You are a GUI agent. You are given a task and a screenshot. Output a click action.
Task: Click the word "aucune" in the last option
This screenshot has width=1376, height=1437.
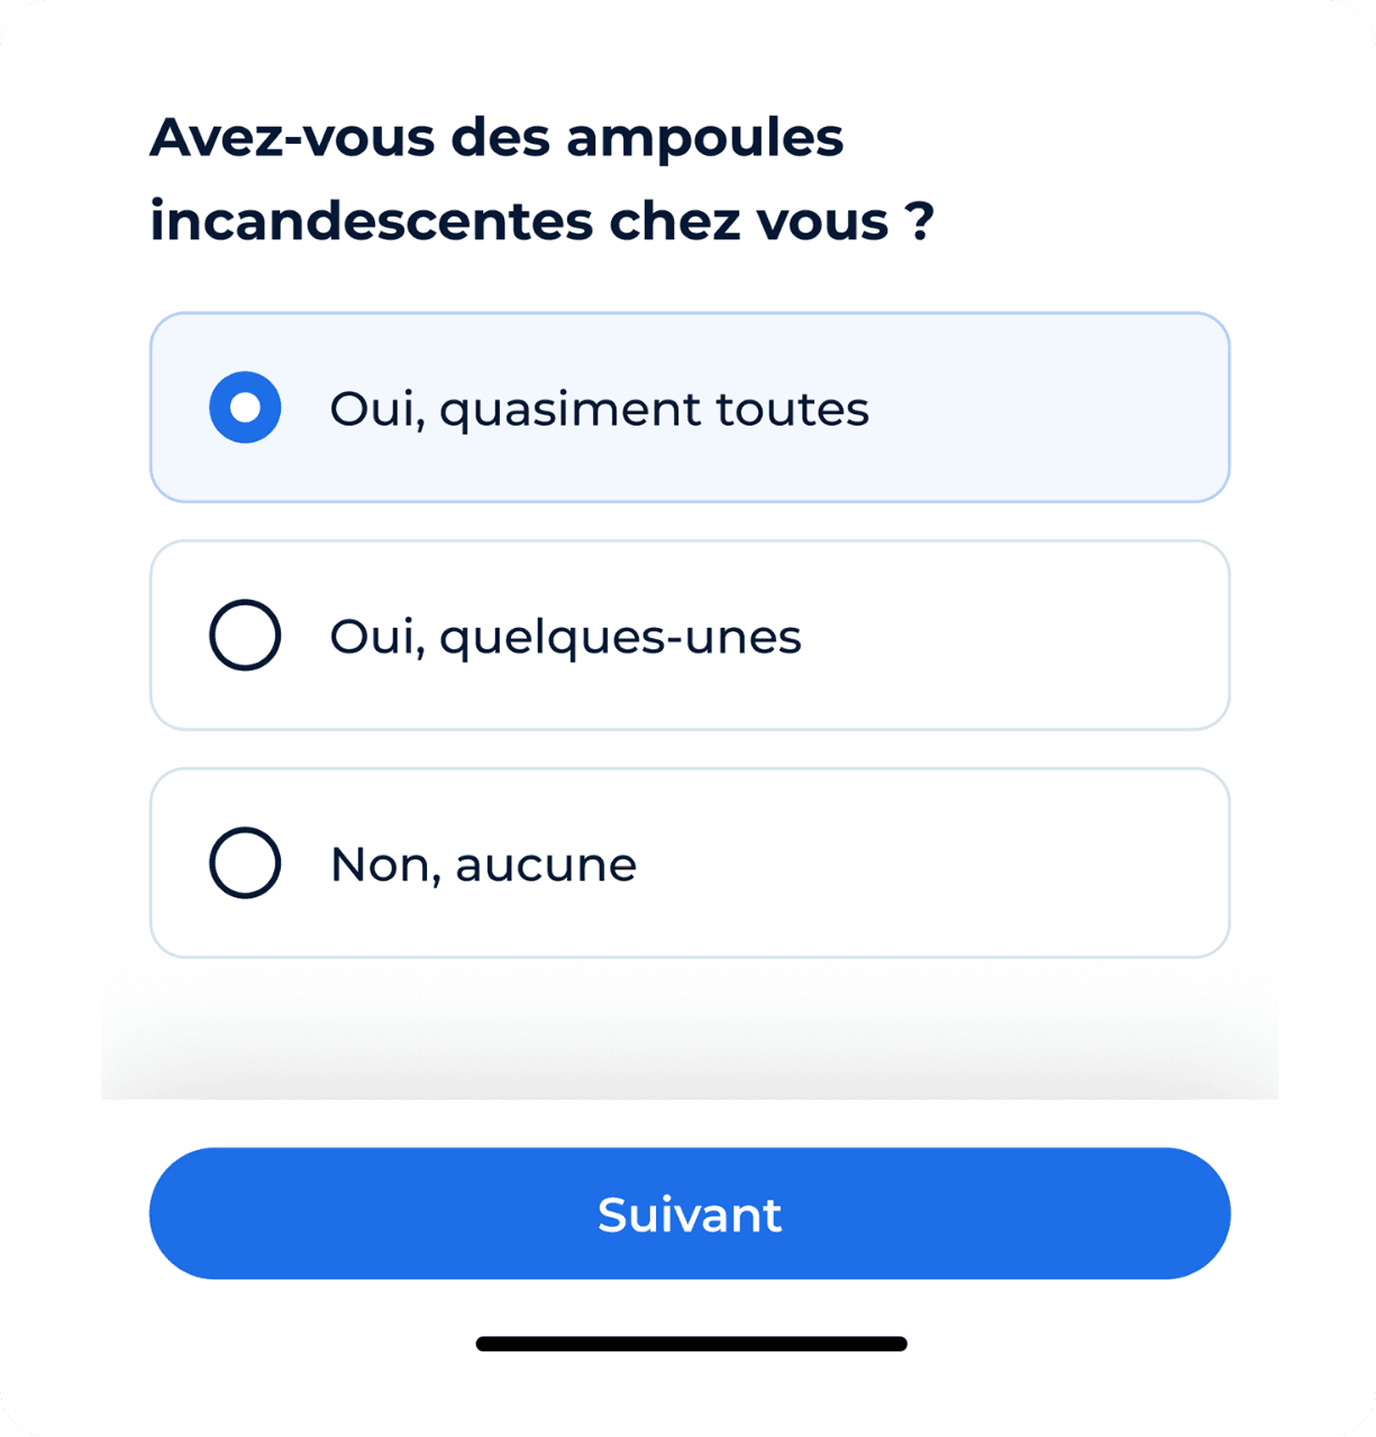coord(546,865)
